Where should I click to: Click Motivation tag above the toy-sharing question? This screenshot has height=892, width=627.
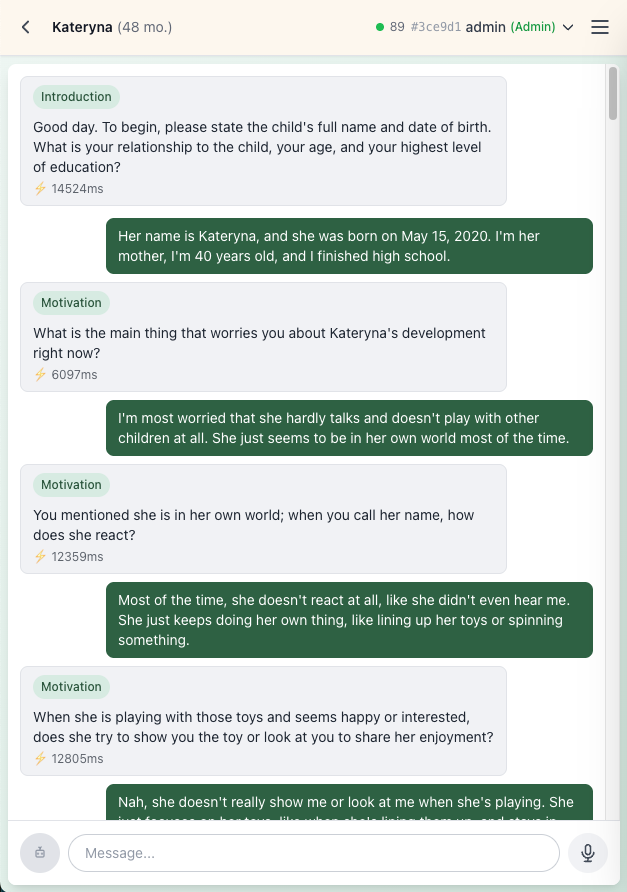pyautogui.click(x=71, y=687)
